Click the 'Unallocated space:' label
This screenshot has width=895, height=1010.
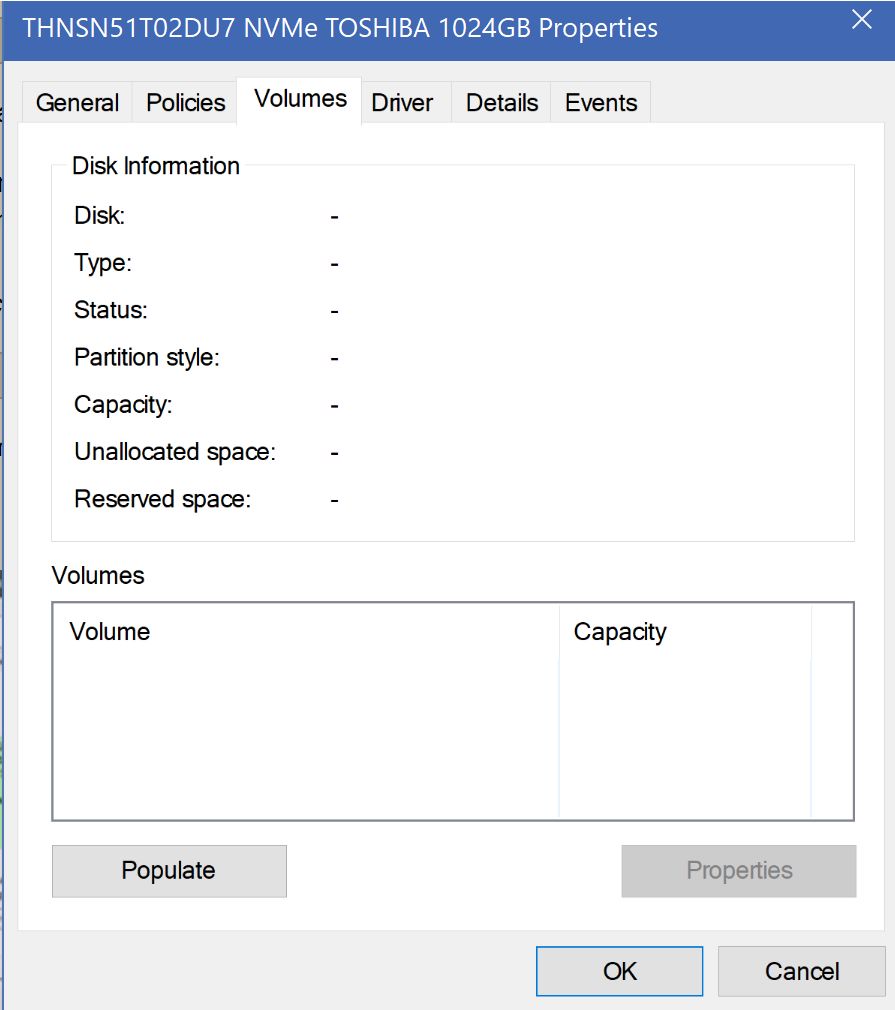(175, 452)
